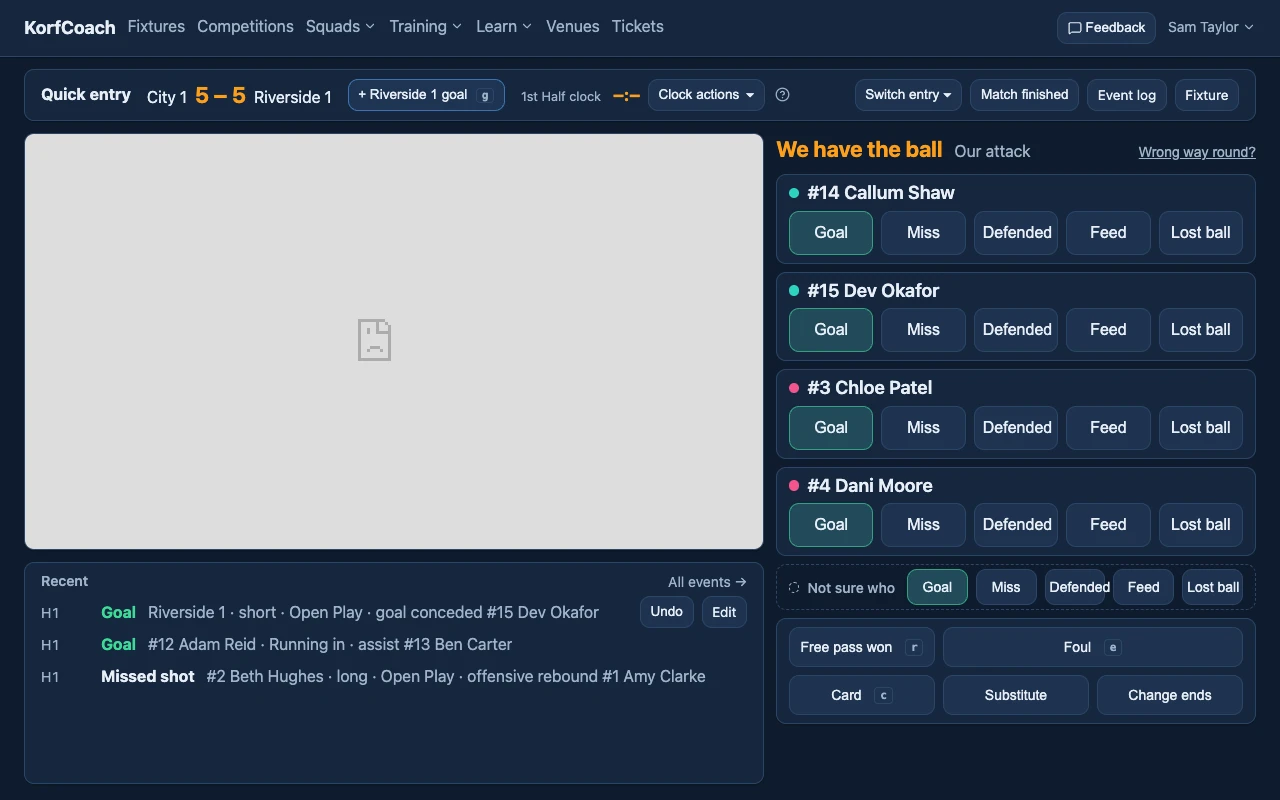Image resolution: width=1280 pixels, height=800 pixels.
Task: Expand the Training menu
Action: point(426,27)
